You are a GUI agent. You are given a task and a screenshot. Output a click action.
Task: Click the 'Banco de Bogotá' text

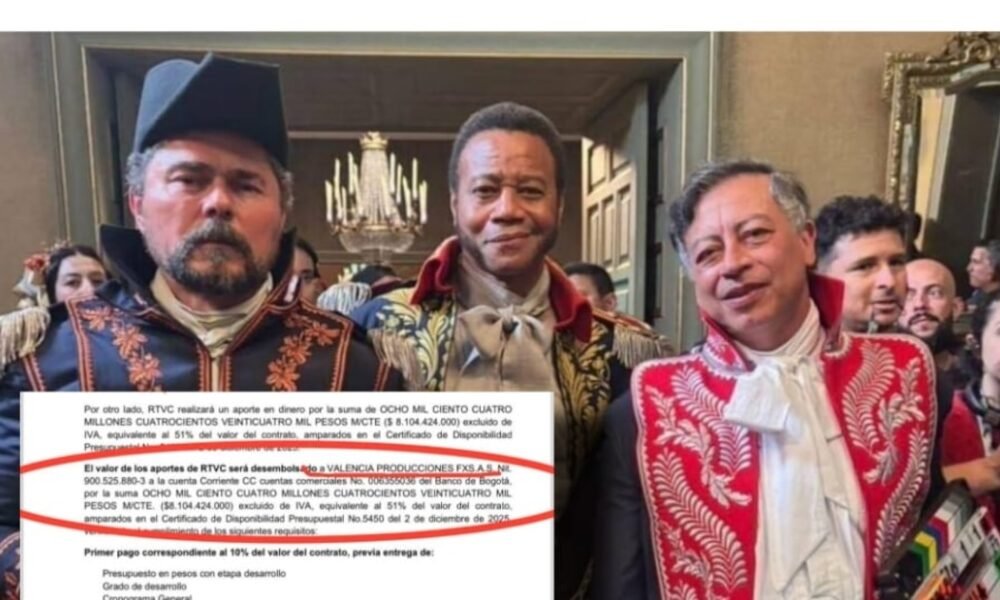(476, 481)
